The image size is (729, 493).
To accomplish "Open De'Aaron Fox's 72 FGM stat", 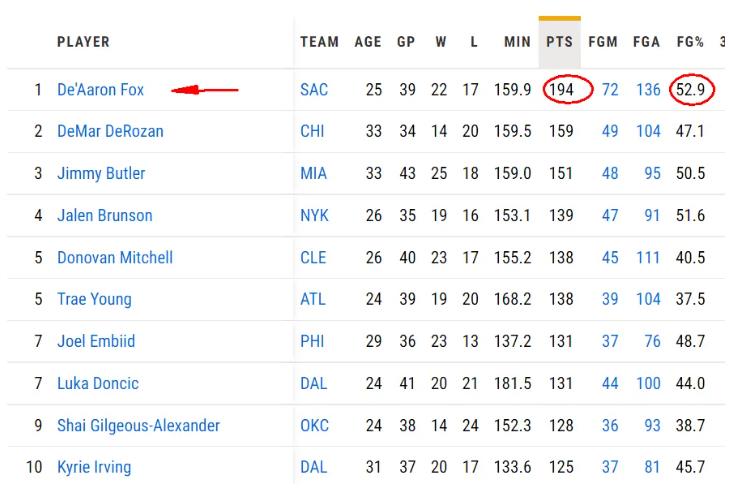I will point(610,90).
